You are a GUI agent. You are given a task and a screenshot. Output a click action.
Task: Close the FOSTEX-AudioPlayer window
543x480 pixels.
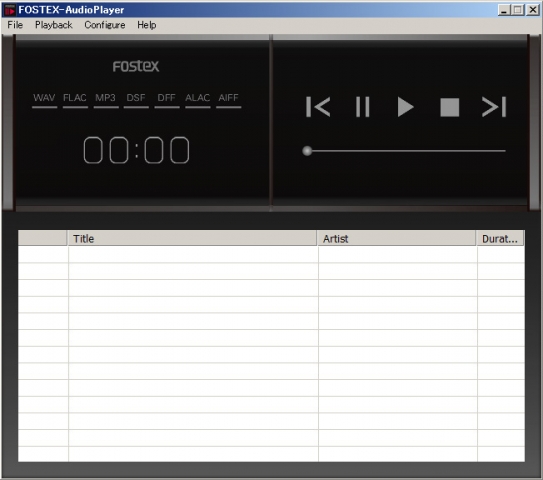(533, 10)
